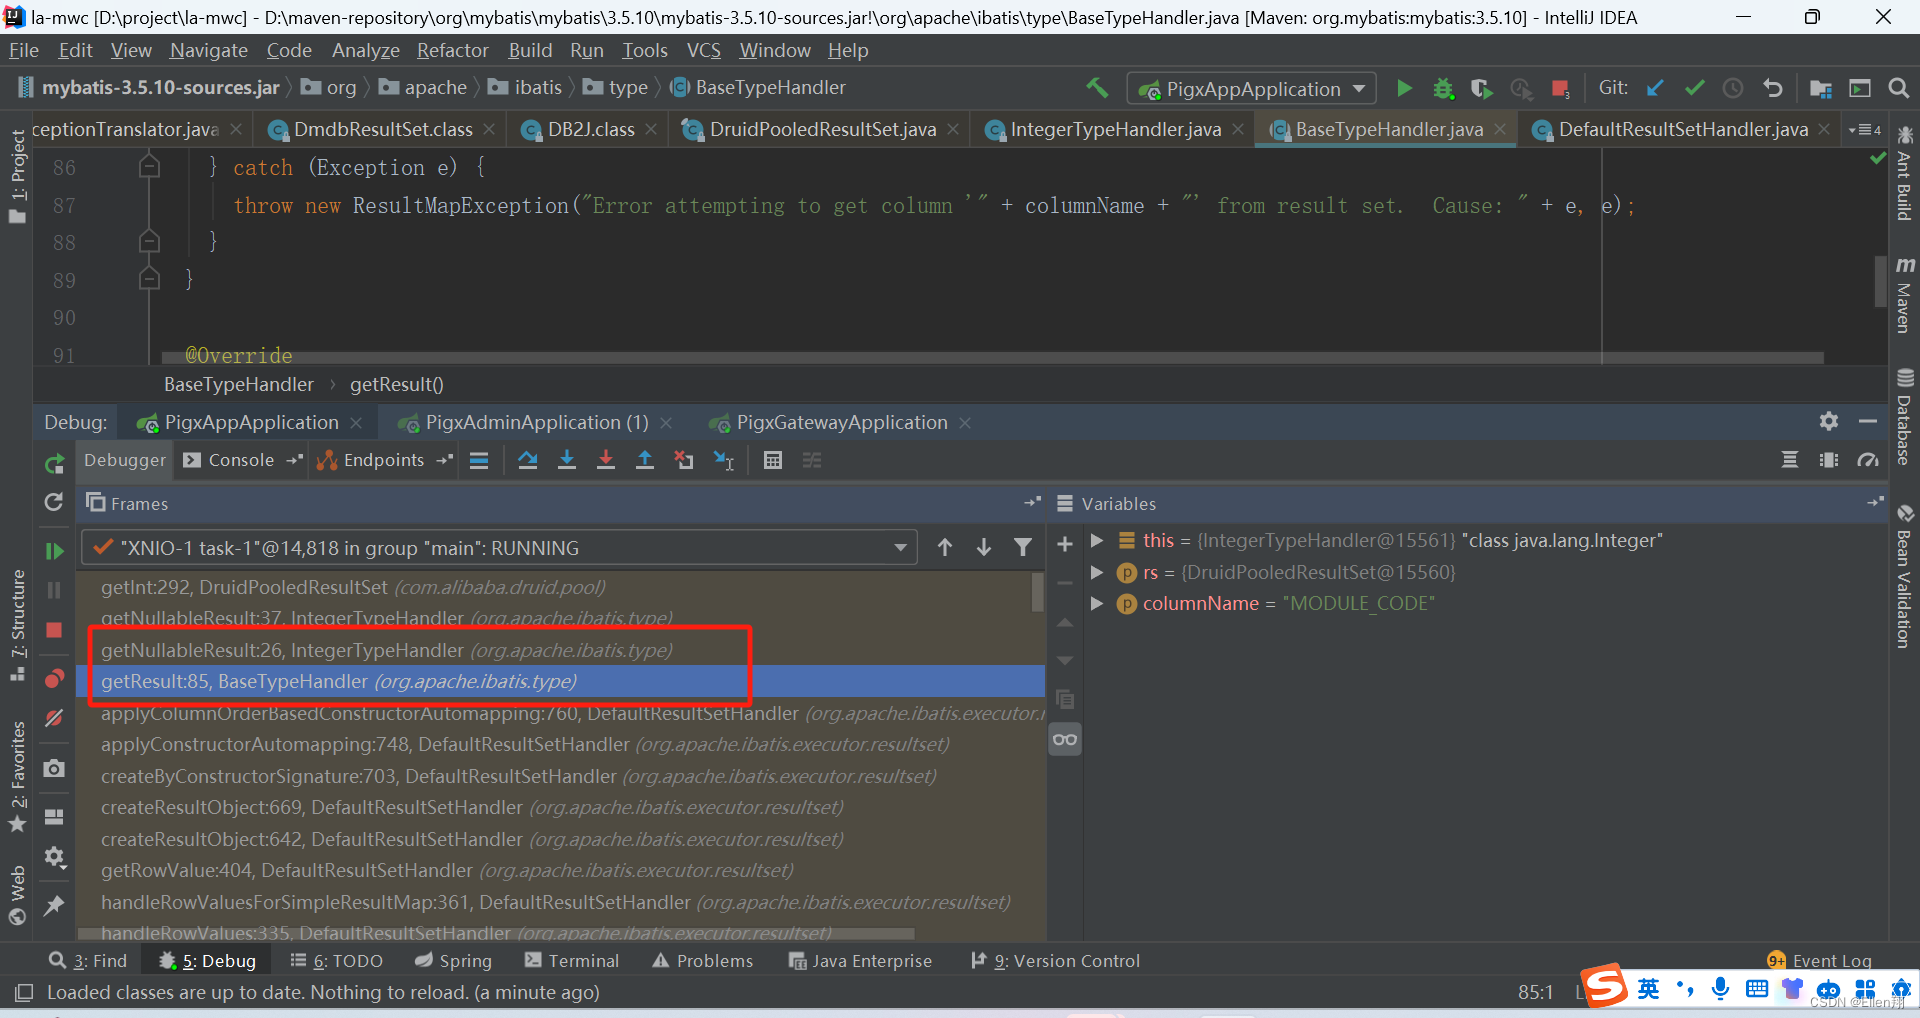
Task: Click Rerun PigxAppApplication icon in debug sidebar
Action: (54, 464)
